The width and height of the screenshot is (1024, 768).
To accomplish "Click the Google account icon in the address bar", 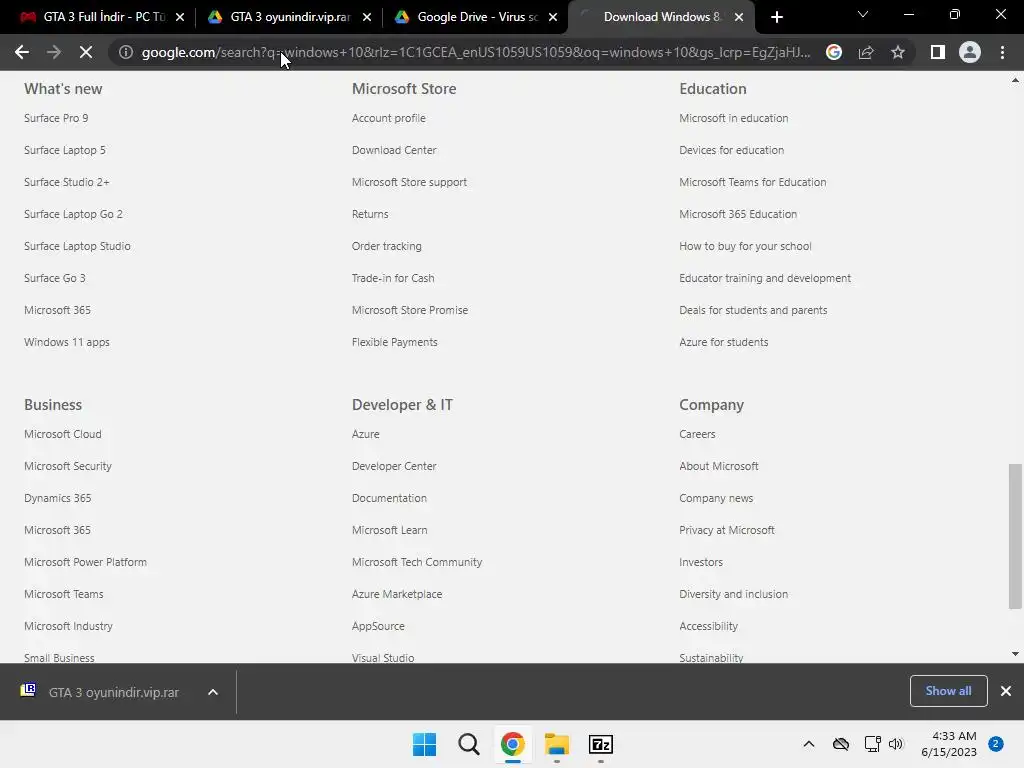I will 834,52.
